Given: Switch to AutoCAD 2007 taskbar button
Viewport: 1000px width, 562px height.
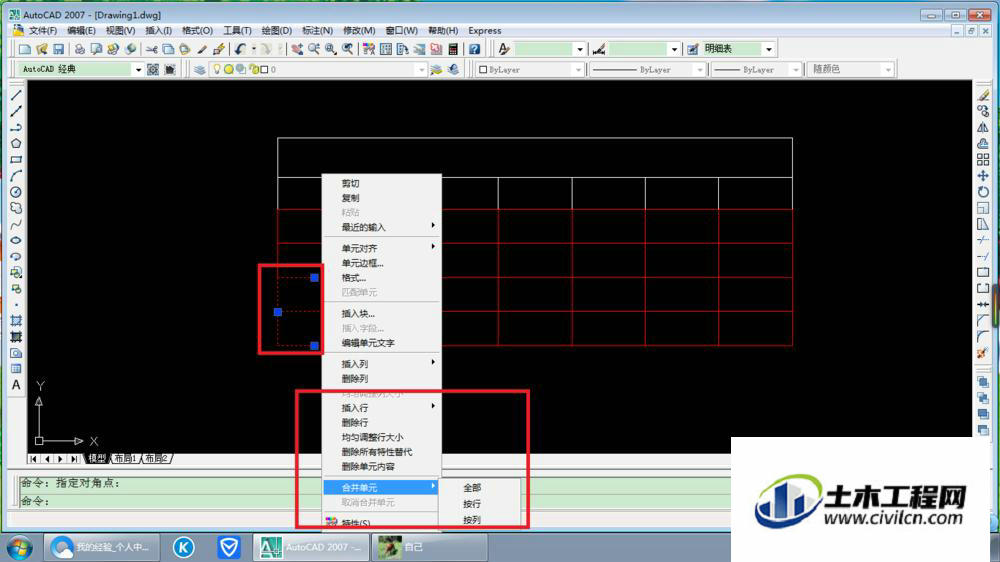Looking at the screenshot, I should [x=311, y=547].
